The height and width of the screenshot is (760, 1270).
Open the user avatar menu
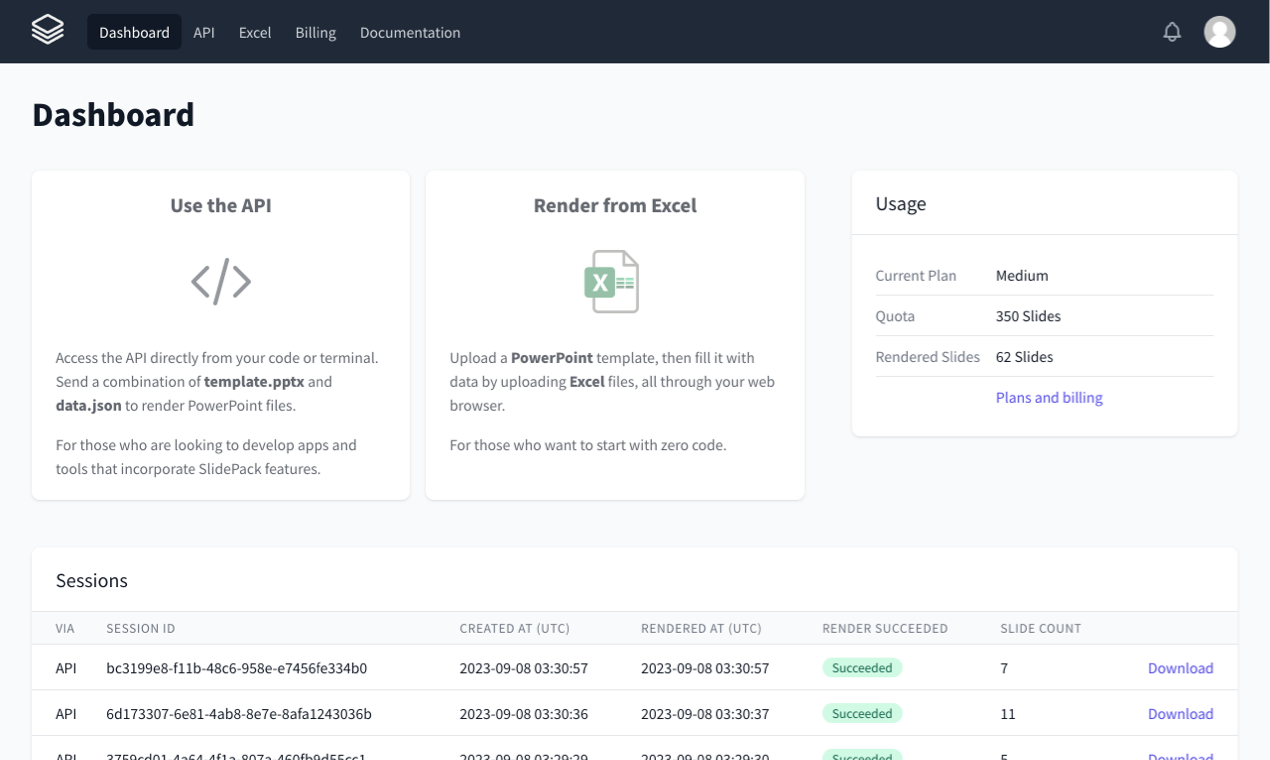point(1220,32)
